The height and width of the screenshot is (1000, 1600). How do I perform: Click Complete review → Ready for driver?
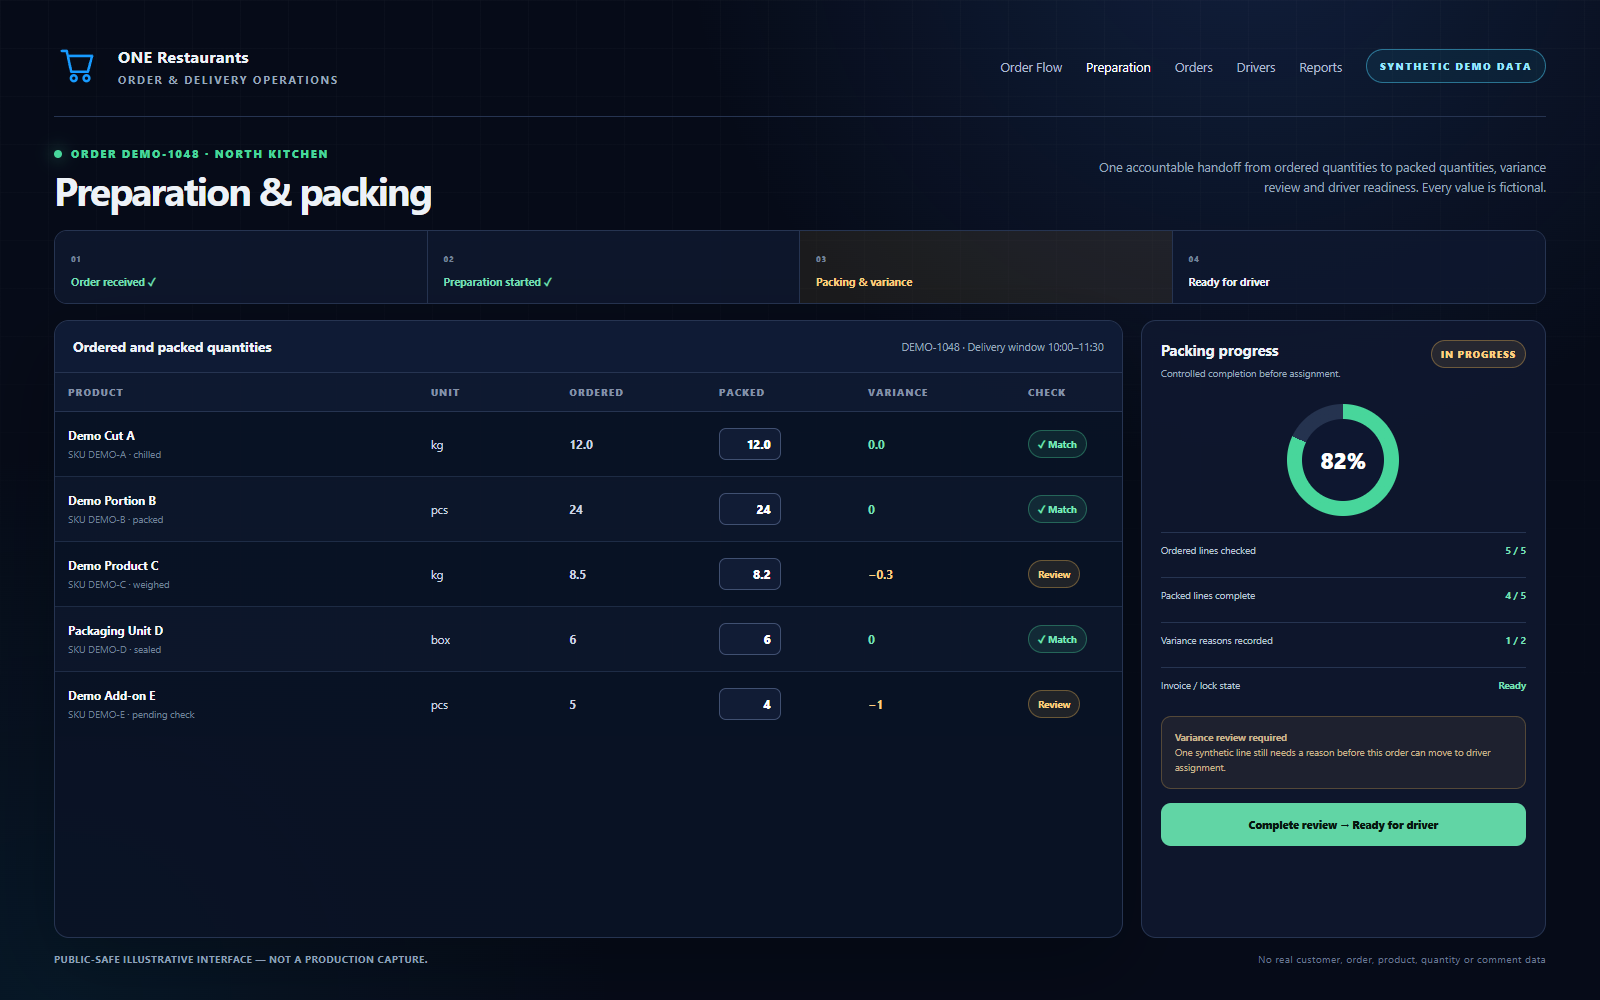pyautogui.click(x=1343, y=825)
